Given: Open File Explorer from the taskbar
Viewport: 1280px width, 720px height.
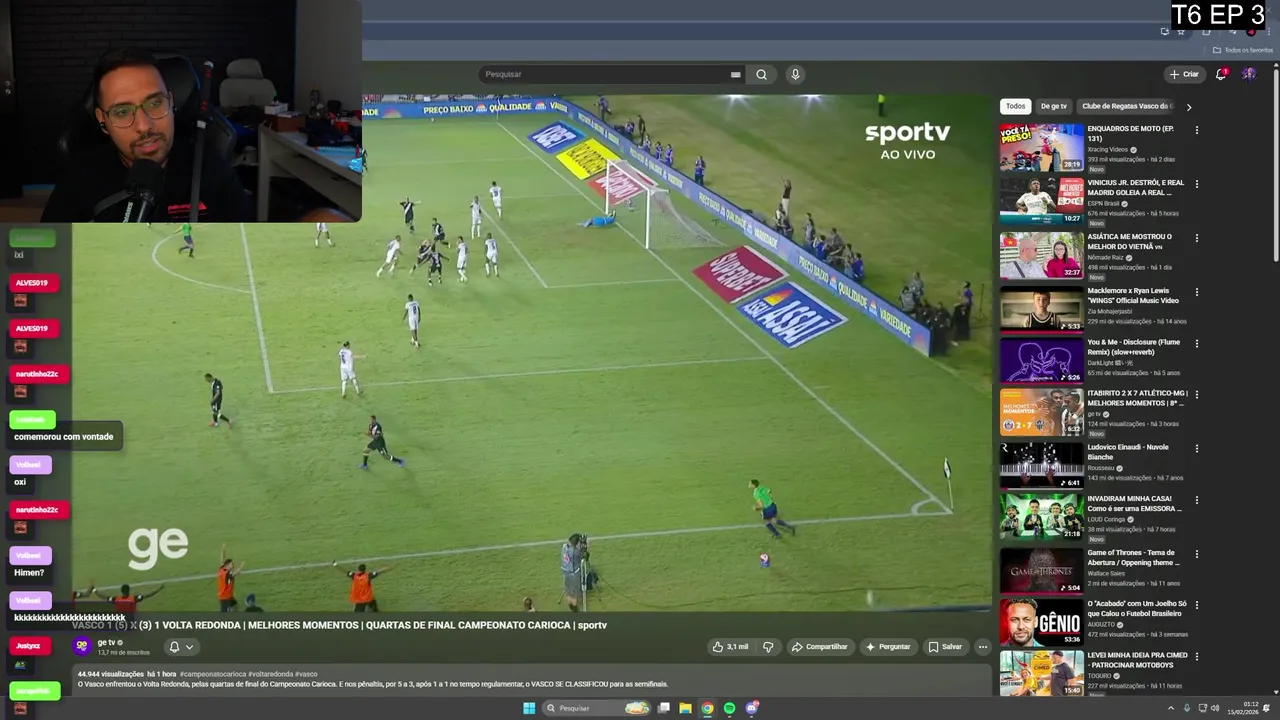Looking at the screenshot, I should [685, 708].
